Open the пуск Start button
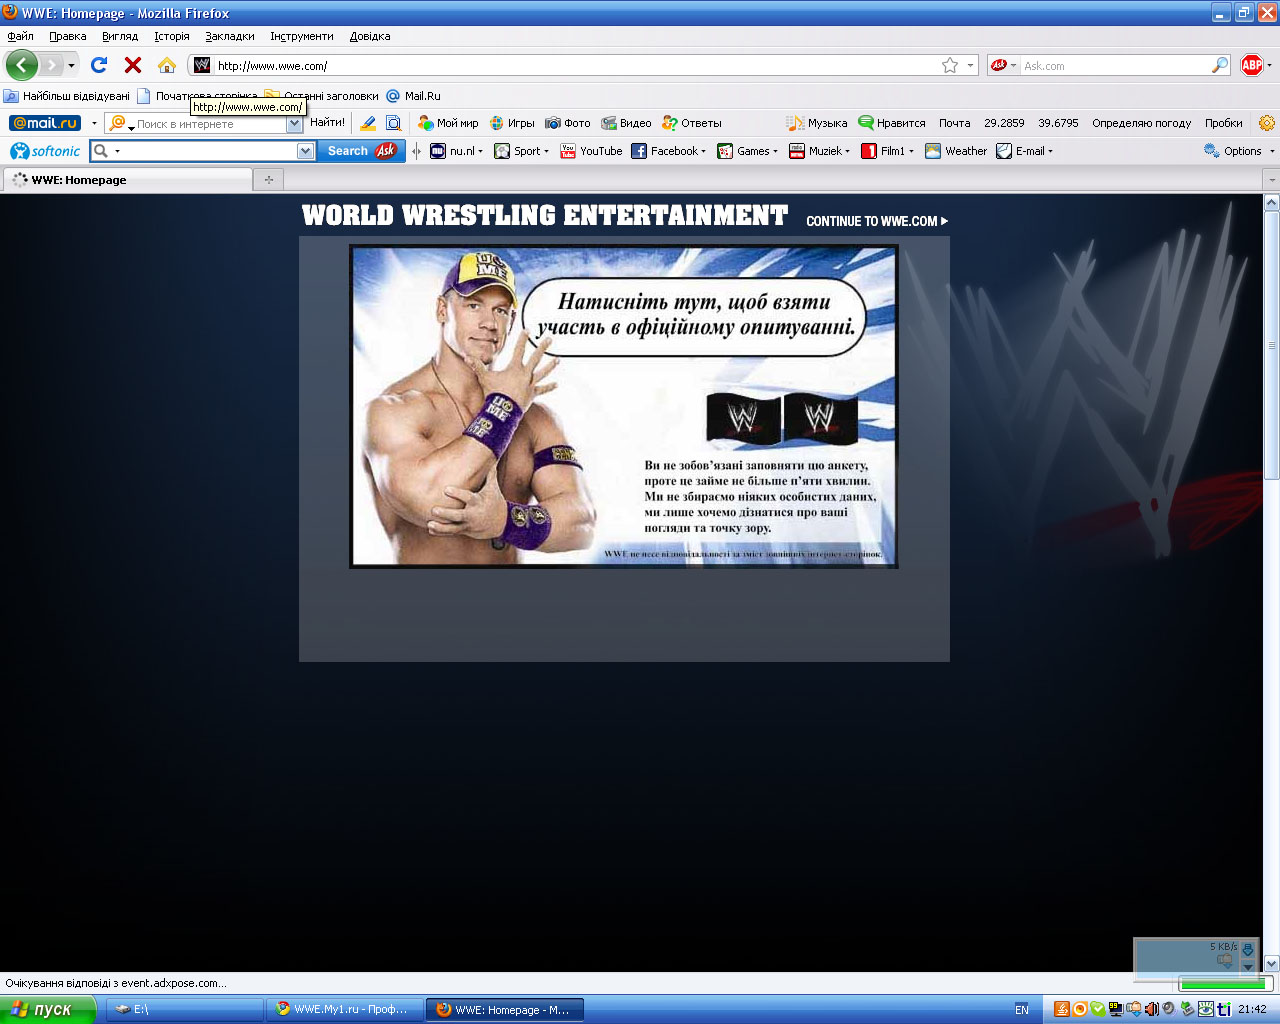Viewport: 1280px width, 1024px height. [48, 1010]
